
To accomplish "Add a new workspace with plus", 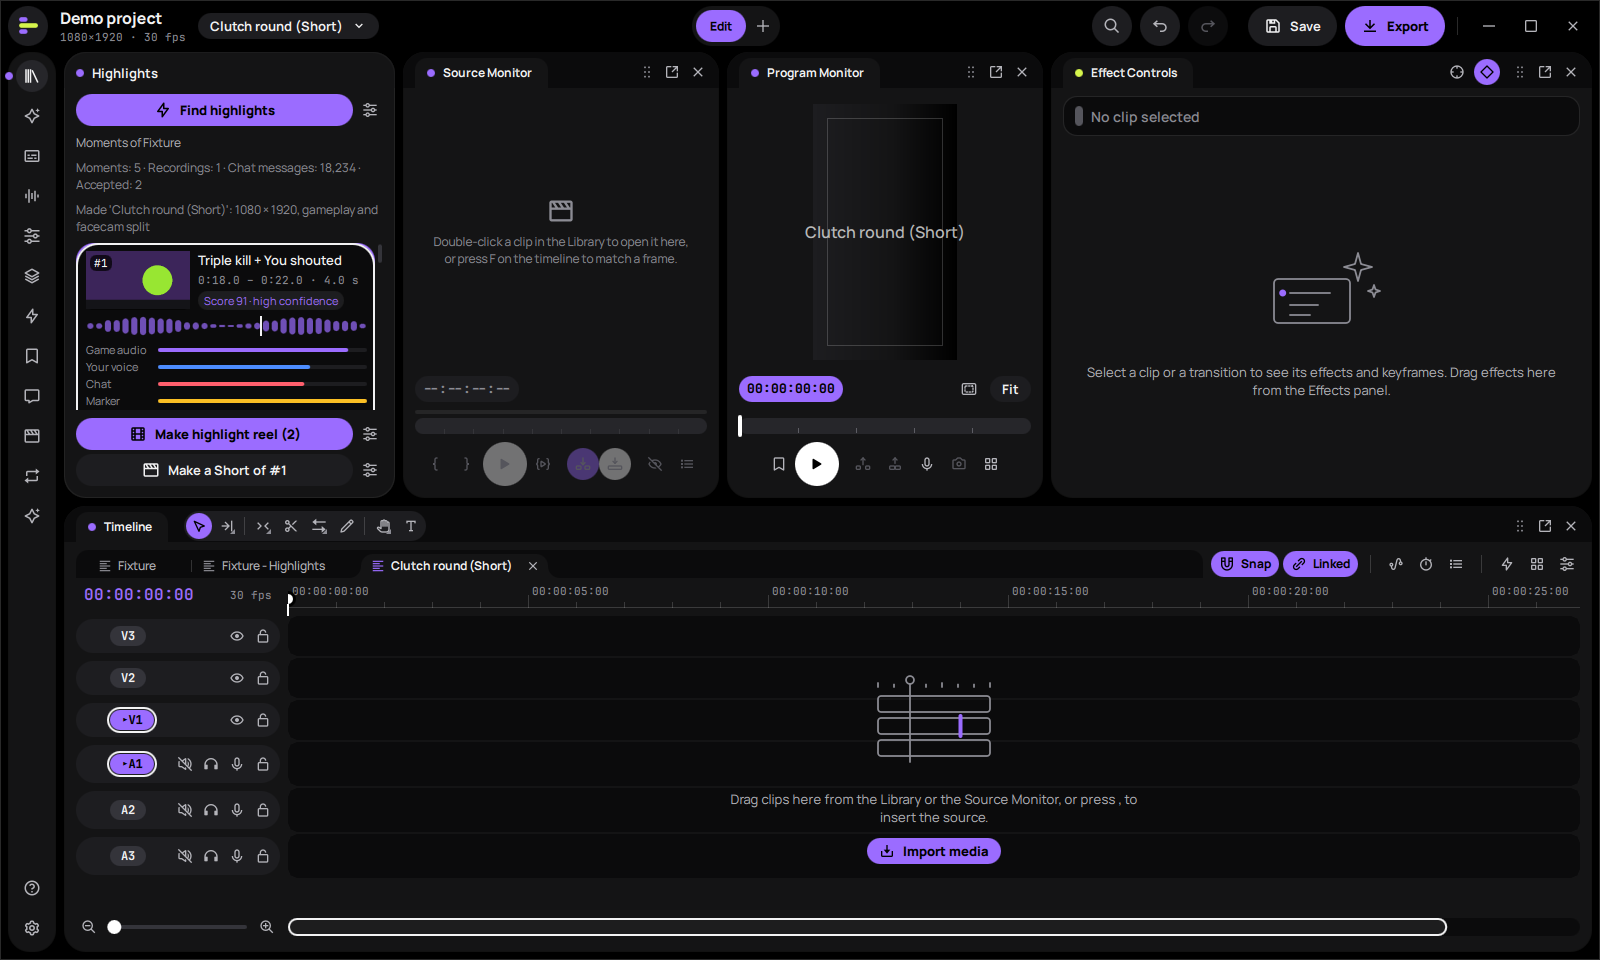I will tap(763, 26).
